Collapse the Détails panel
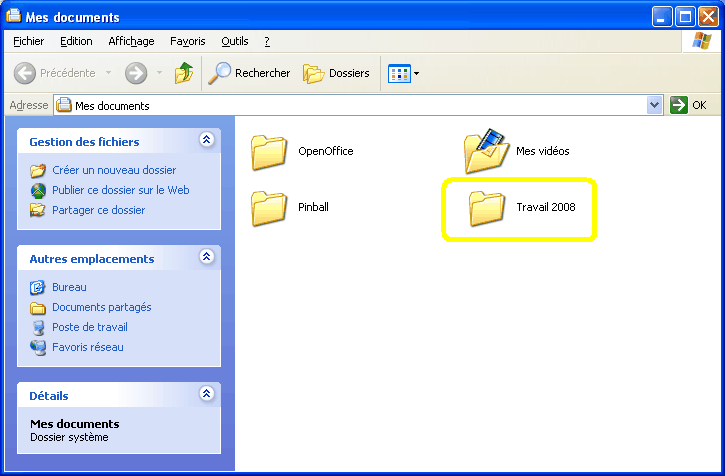The height and width of the screenshot is (476, 725). coord(207,393)
